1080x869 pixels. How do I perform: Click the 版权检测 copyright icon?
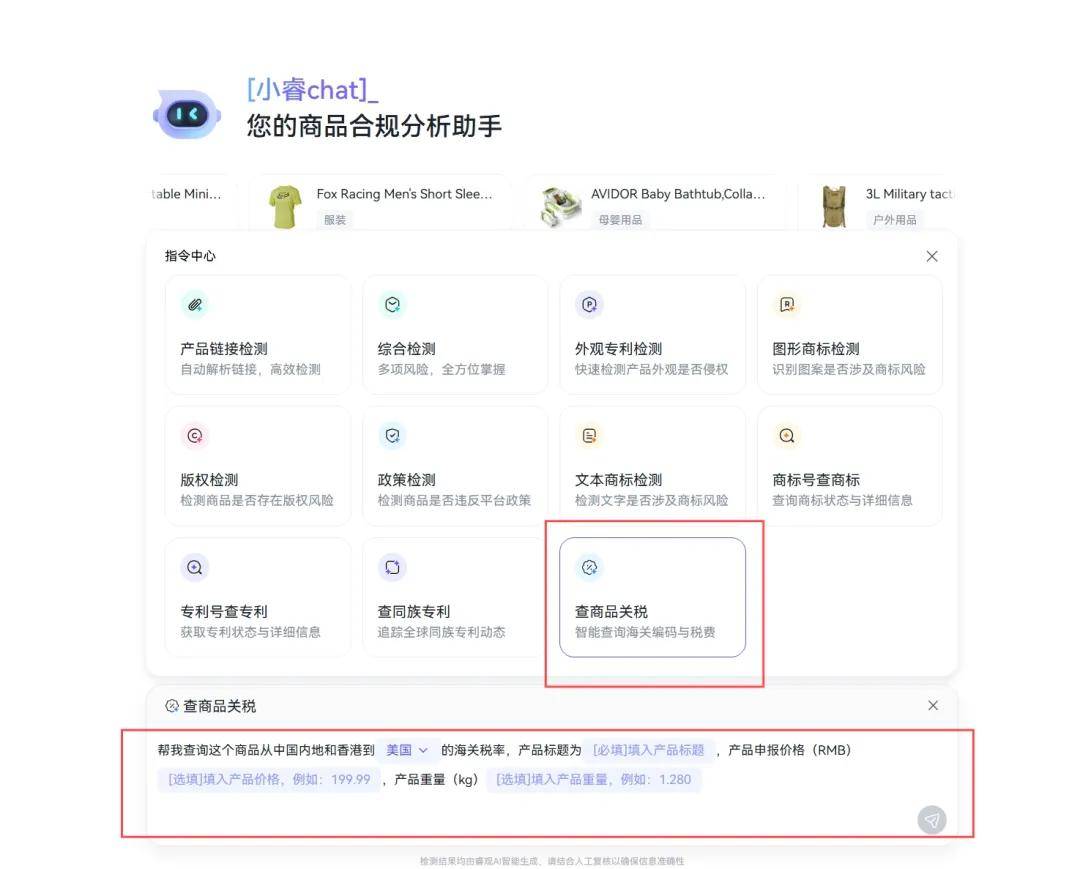coord(195,436)
